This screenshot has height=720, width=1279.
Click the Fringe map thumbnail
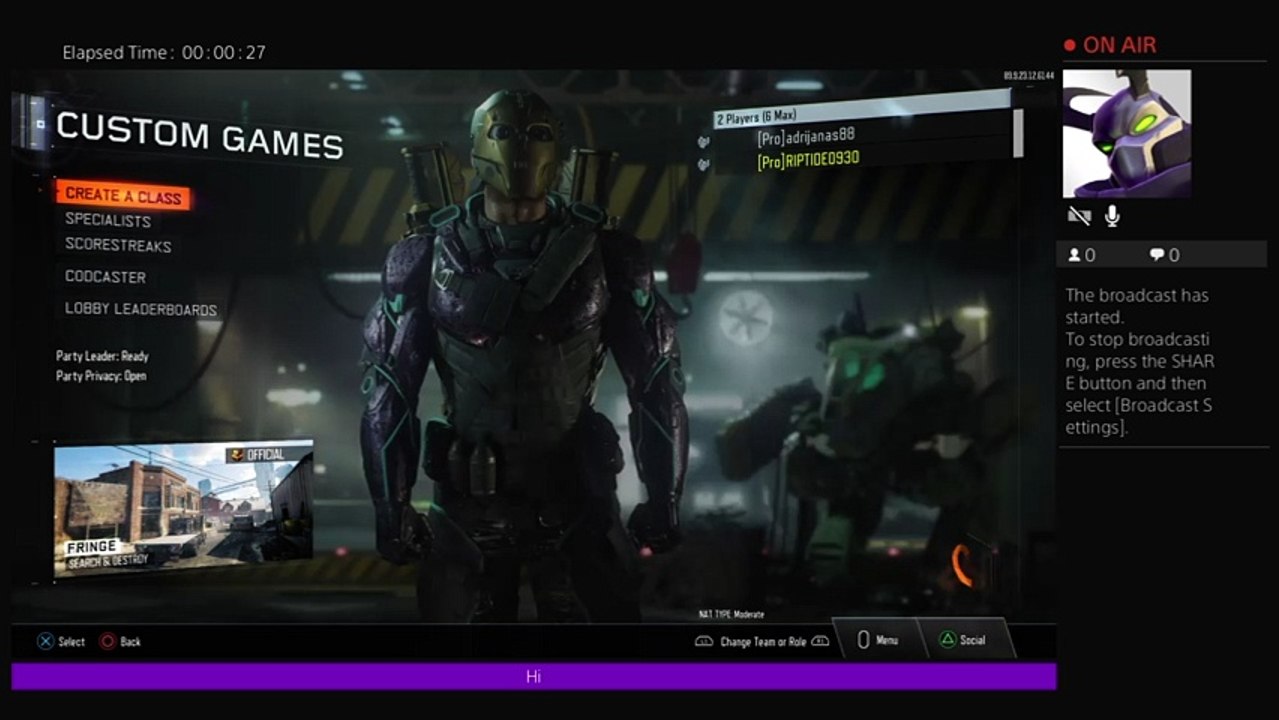[183, 510]
